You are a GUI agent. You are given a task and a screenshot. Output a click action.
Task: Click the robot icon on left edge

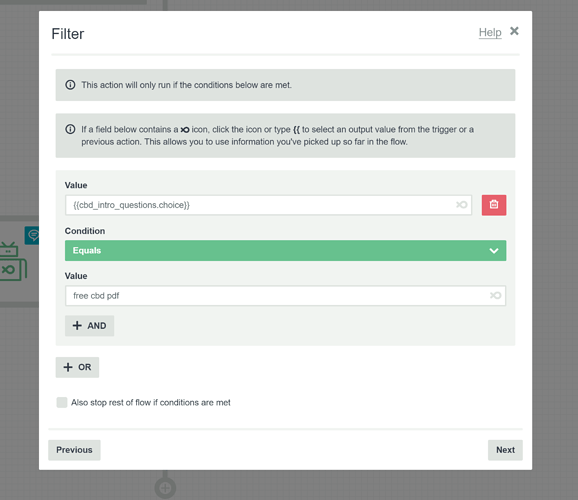click(x=9, y=250)
